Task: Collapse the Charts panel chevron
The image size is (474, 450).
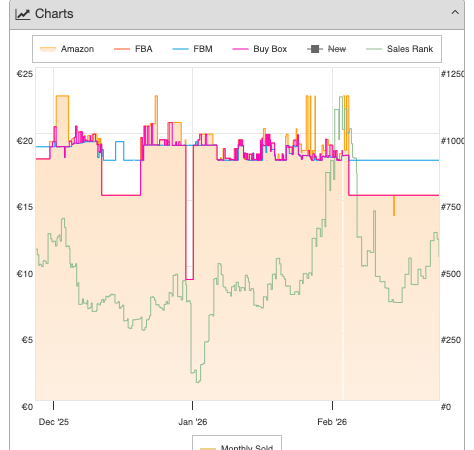Action: (455, 13)
